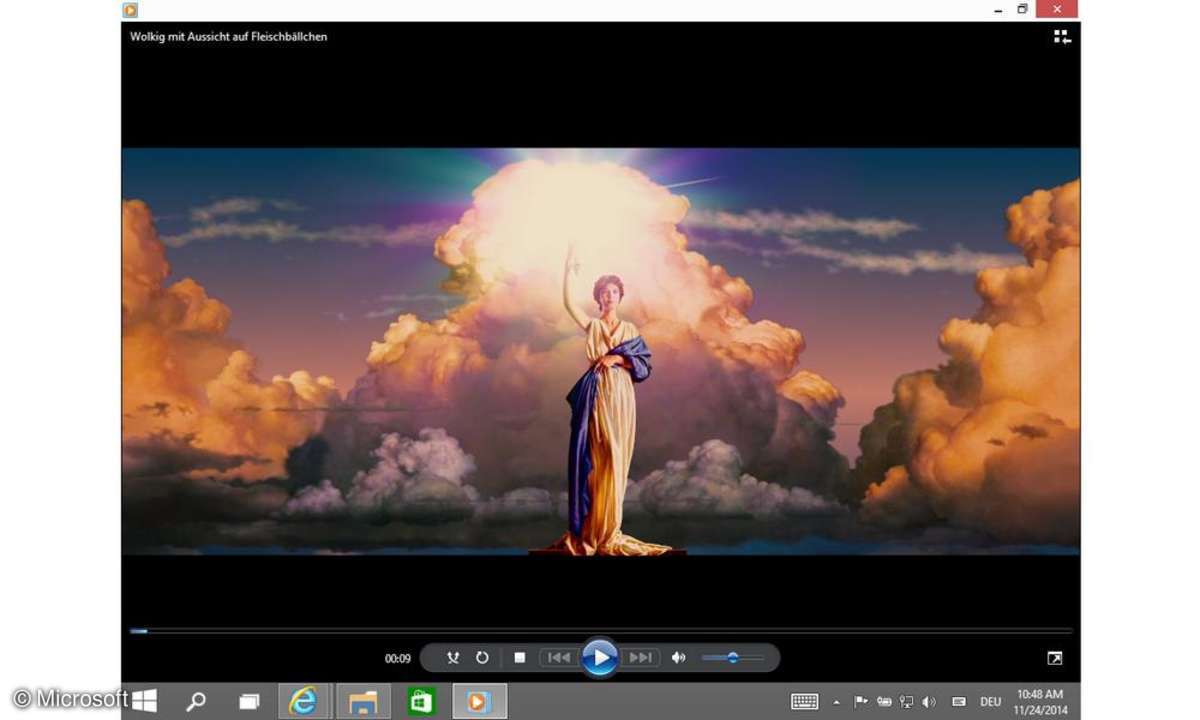Change input language DEU
This screenshot has width=1200, height=720.
(x=990, y=702)
